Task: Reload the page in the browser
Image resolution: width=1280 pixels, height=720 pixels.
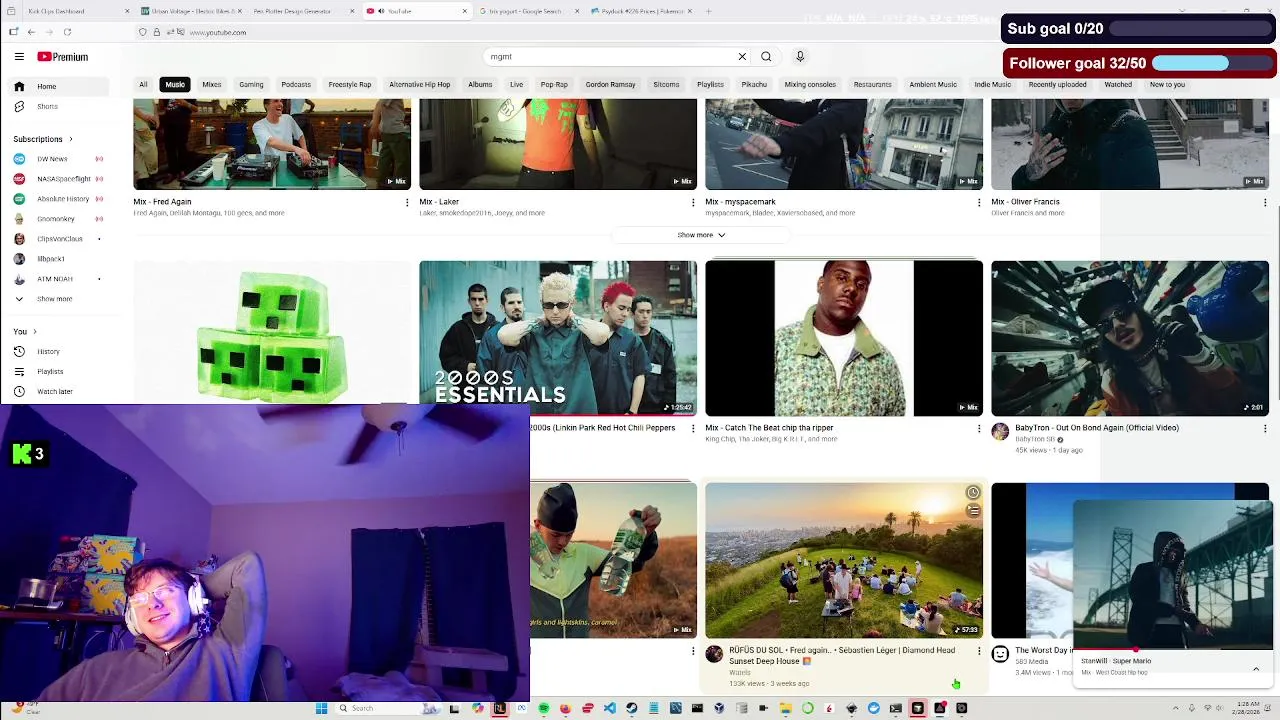Action: (x=67, y=32)
